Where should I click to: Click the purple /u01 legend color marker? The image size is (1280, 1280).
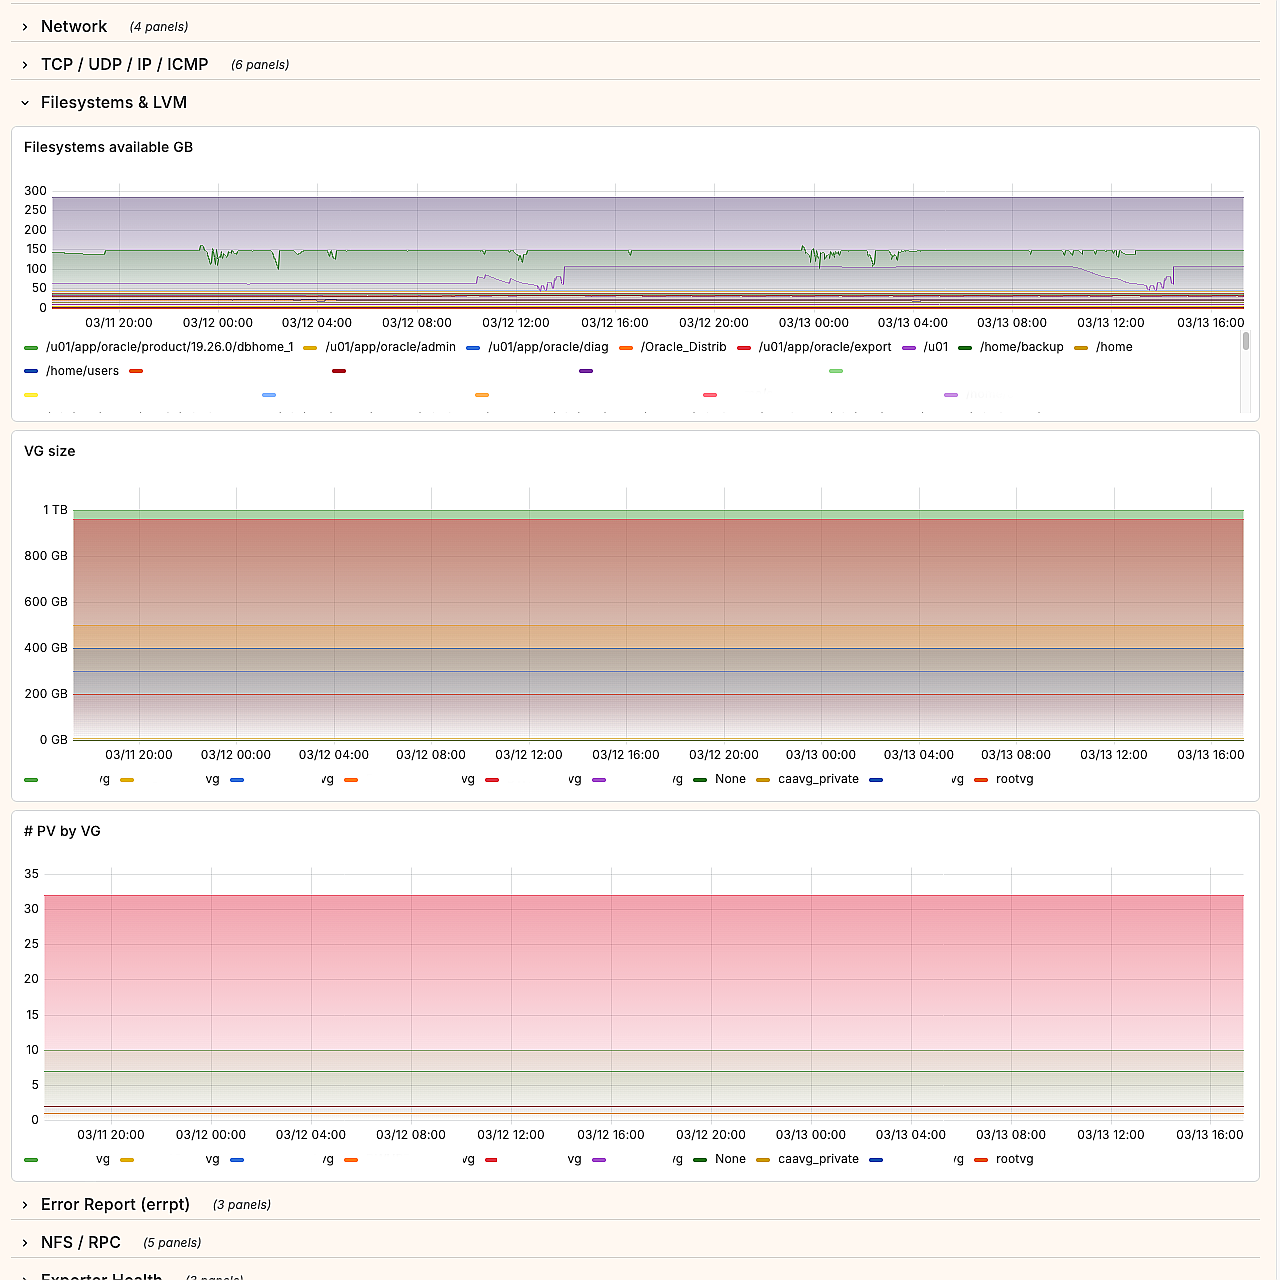909,348
